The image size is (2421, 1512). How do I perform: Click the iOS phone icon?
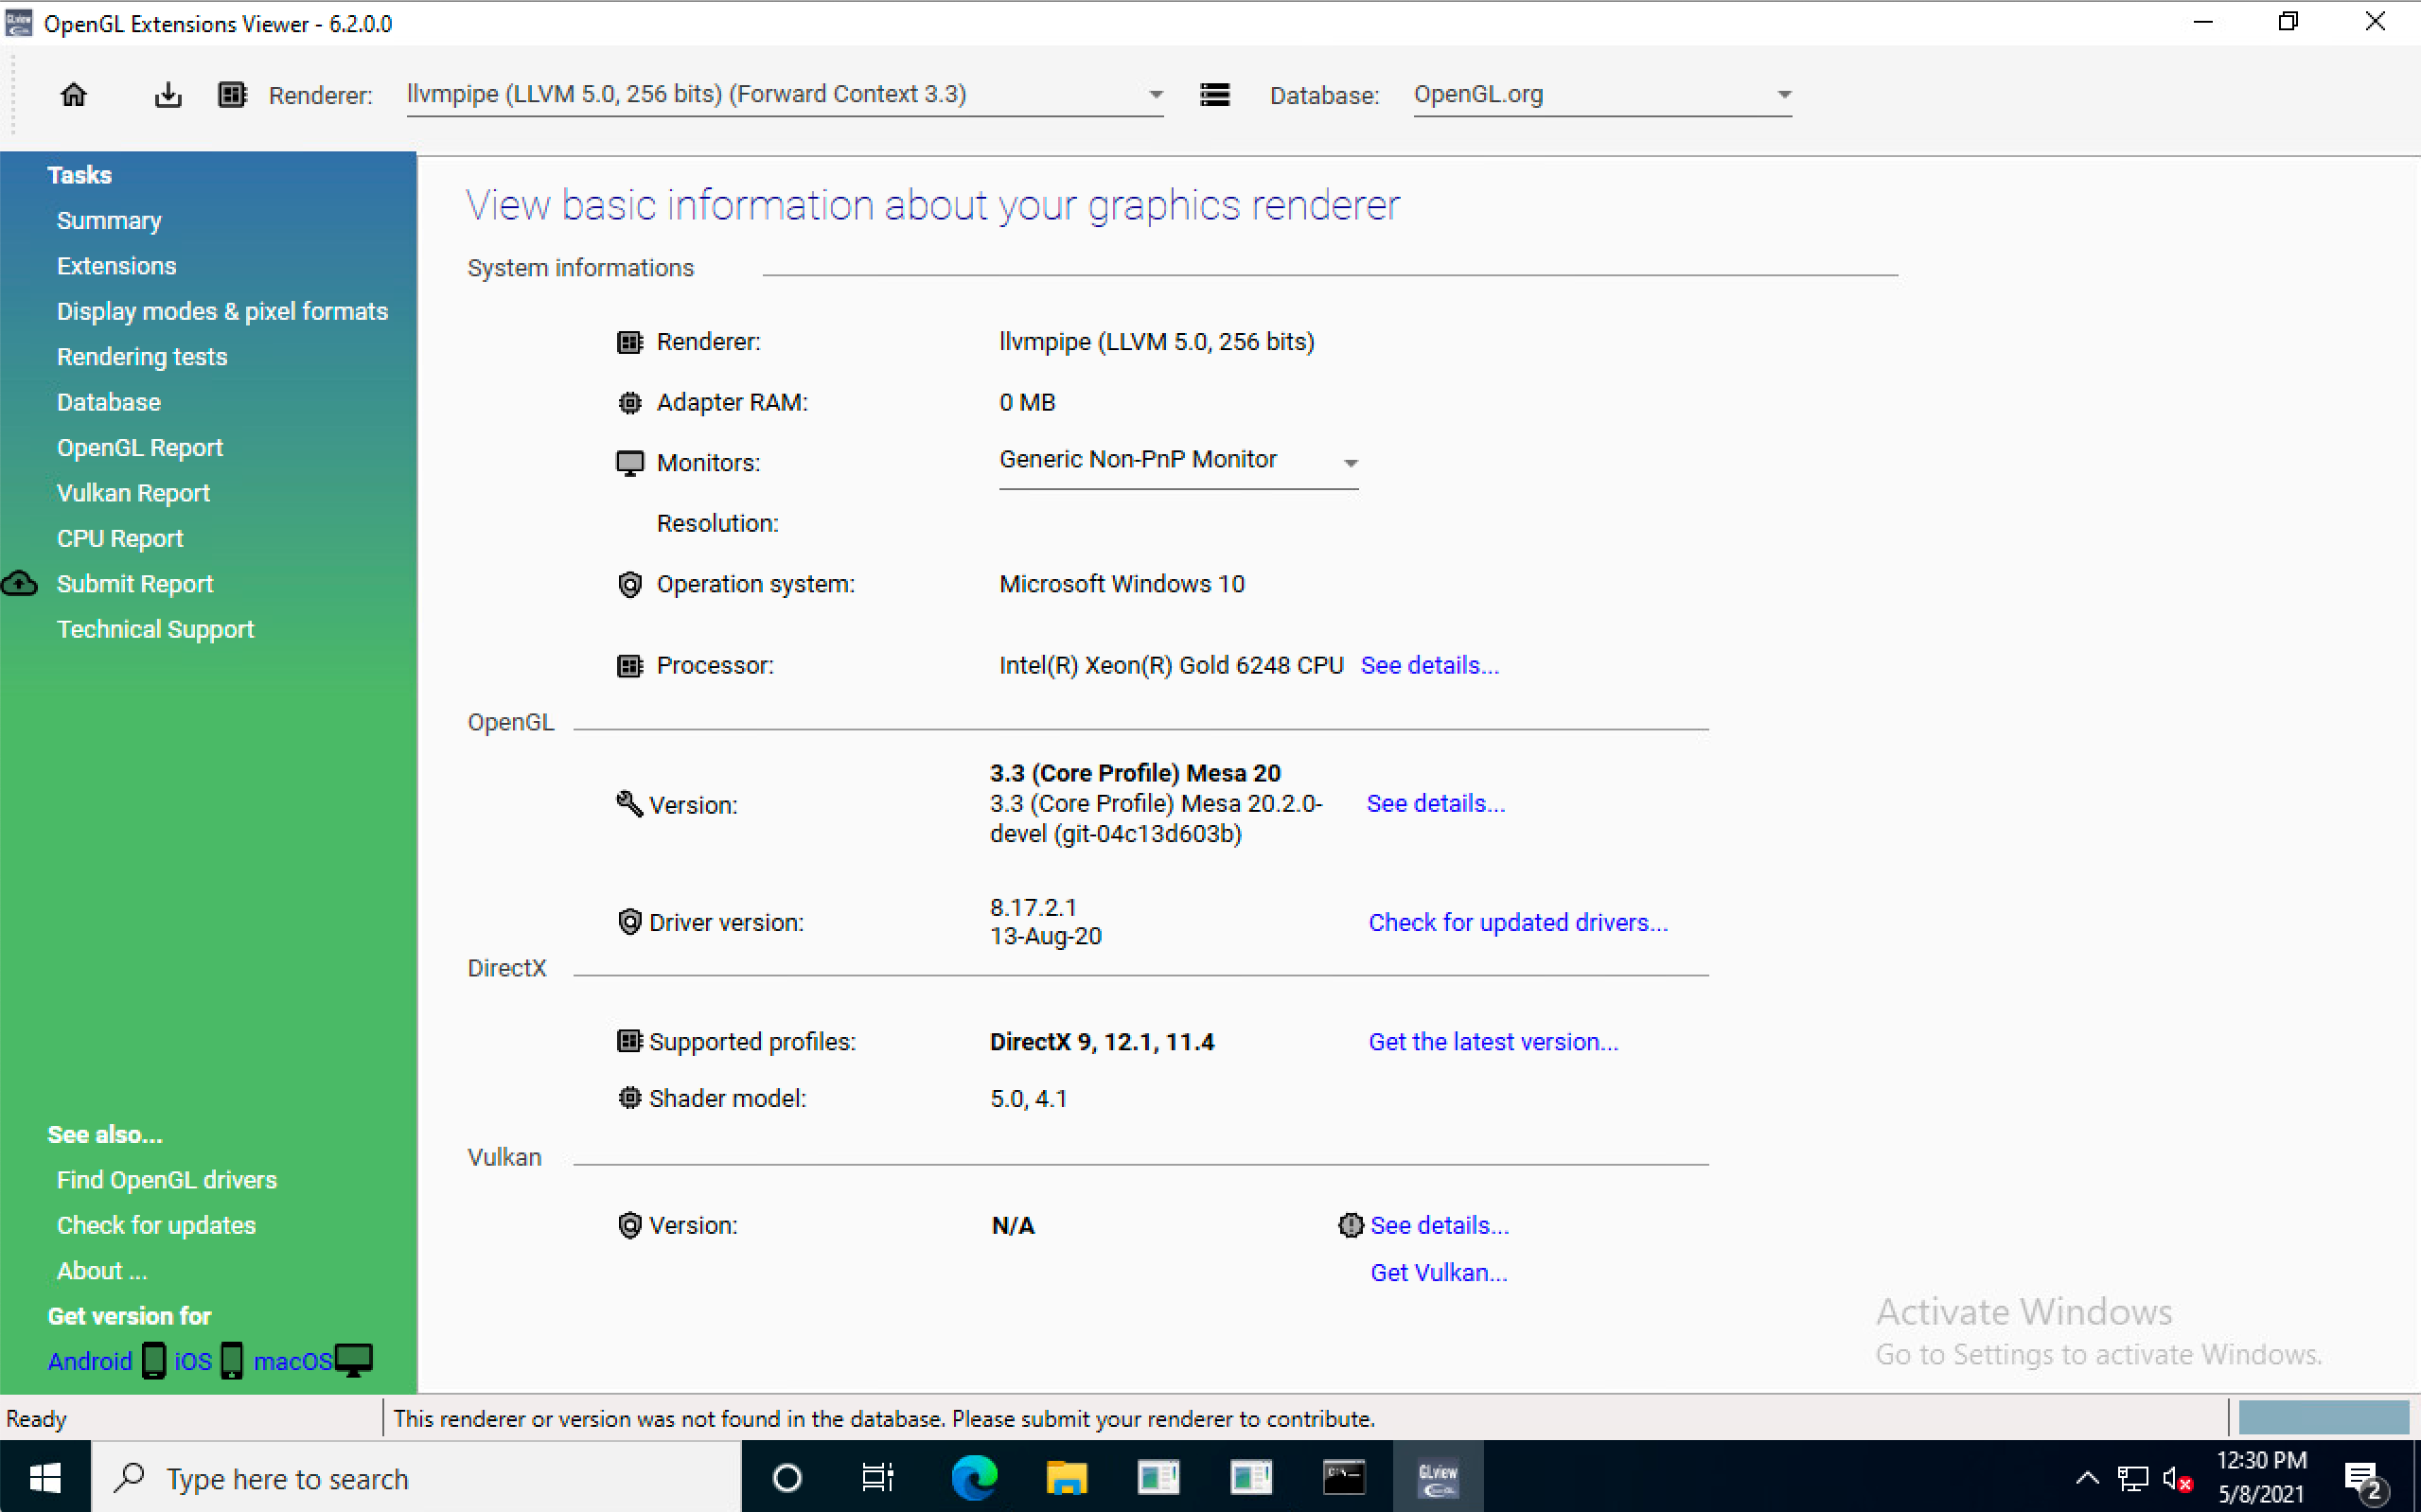click(232, 1361)
